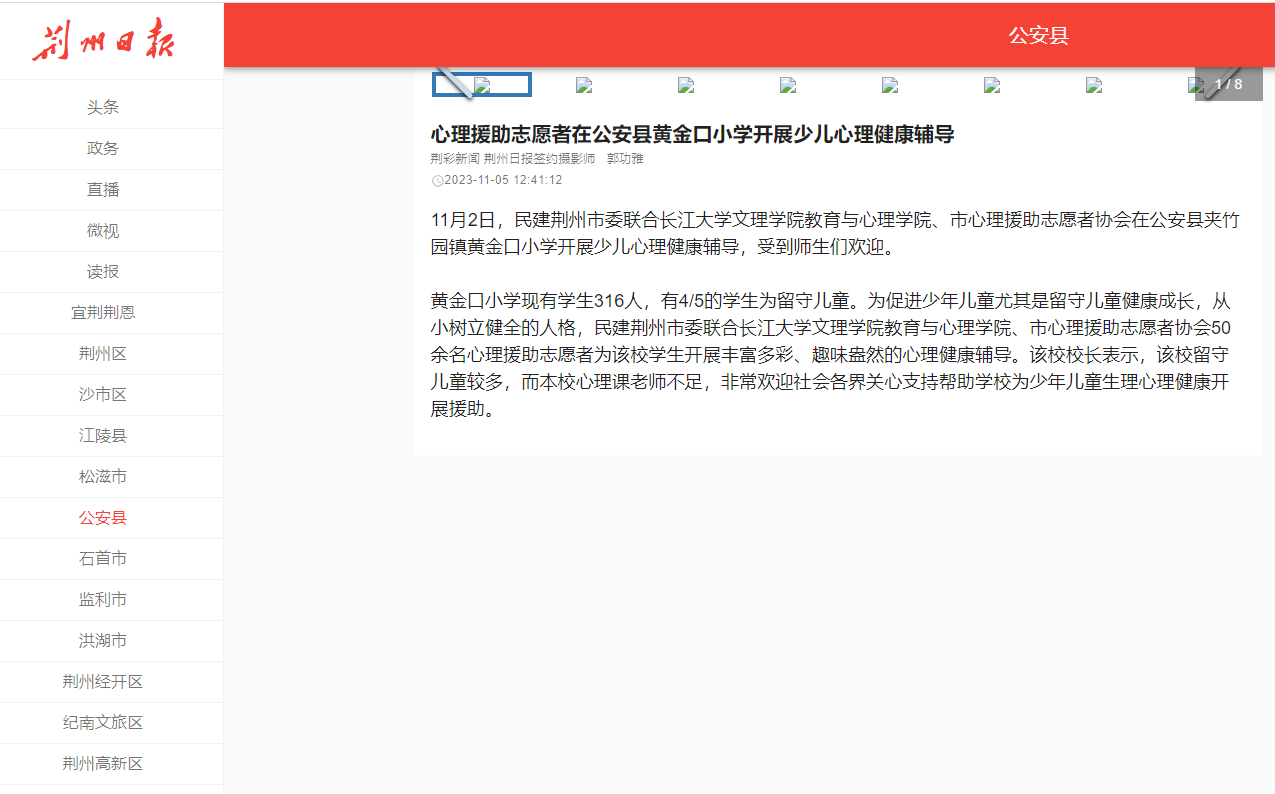Open 松滋市 regional news
Viewport: 1275px width, 794px height.
pyautogui.click(x=103, y=476)
